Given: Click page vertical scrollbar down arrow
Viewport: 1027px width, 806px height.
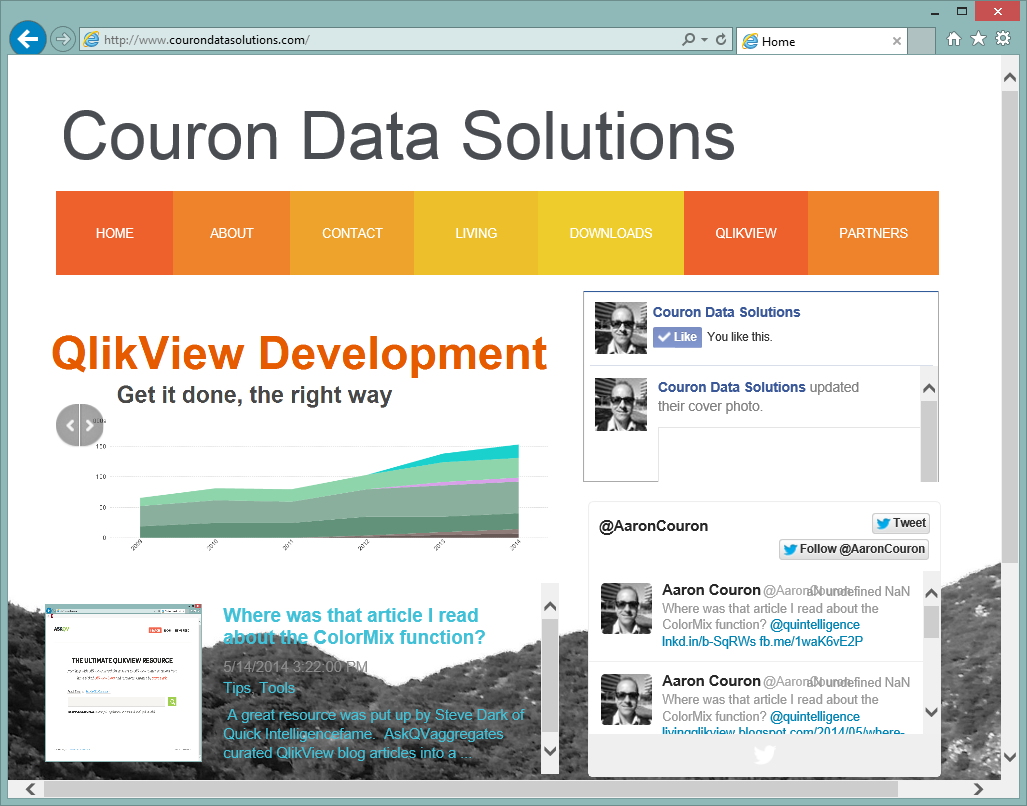Looking at the screenshot, I should 1010,757.
